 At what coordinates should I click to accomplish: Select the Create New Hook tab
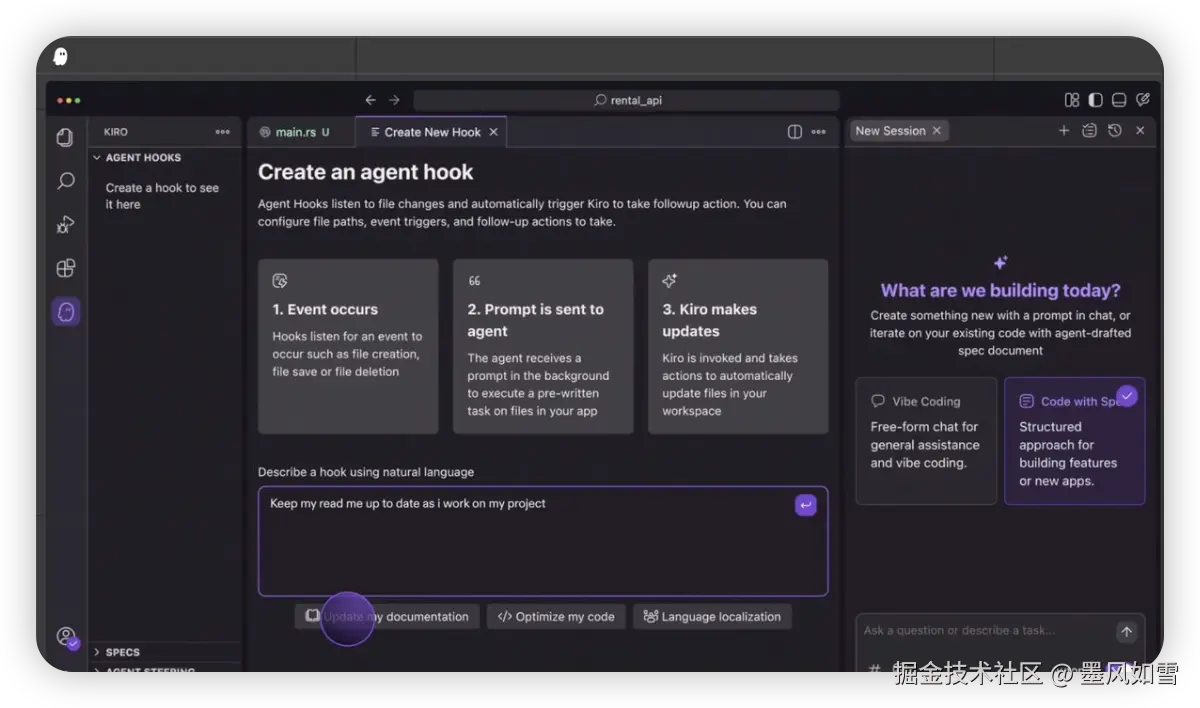[432, 132]
